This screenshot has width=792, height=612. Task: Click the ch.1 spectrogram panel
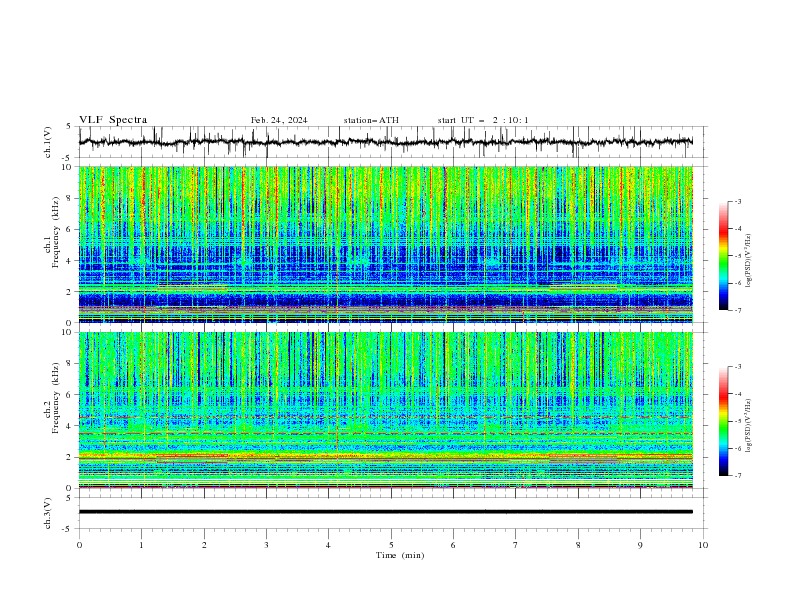385,244
